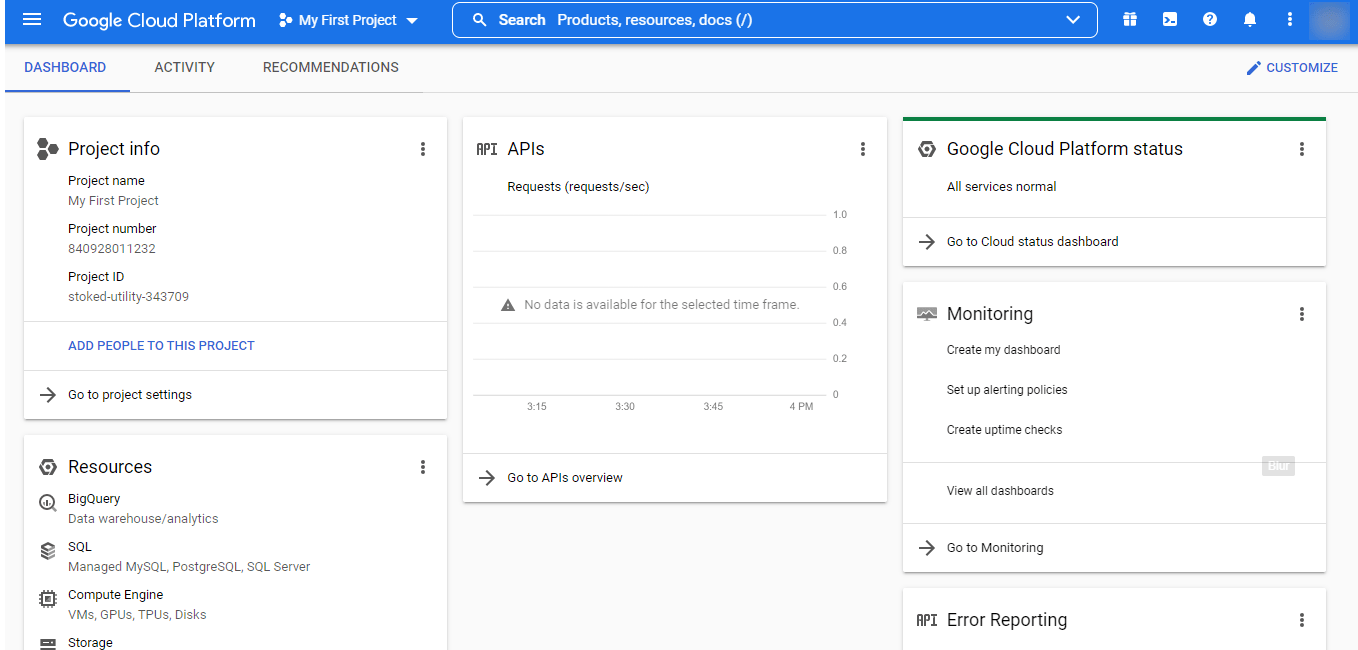The height and width of the screenshot is (650, 1358).
Task: Click the Project info hexagon icon
Action: click(47, 149)
